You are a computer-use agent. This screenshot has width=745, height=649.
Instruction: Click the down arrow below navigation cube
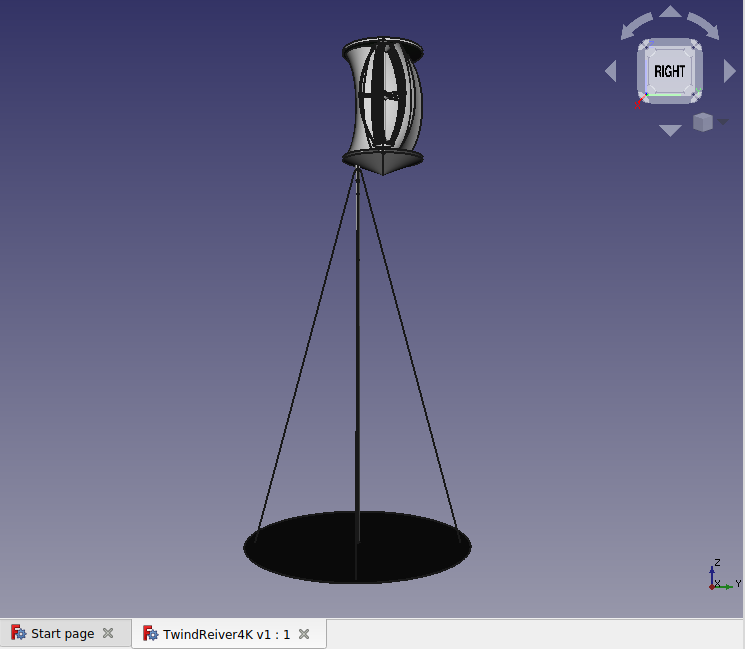coord(670,130)
